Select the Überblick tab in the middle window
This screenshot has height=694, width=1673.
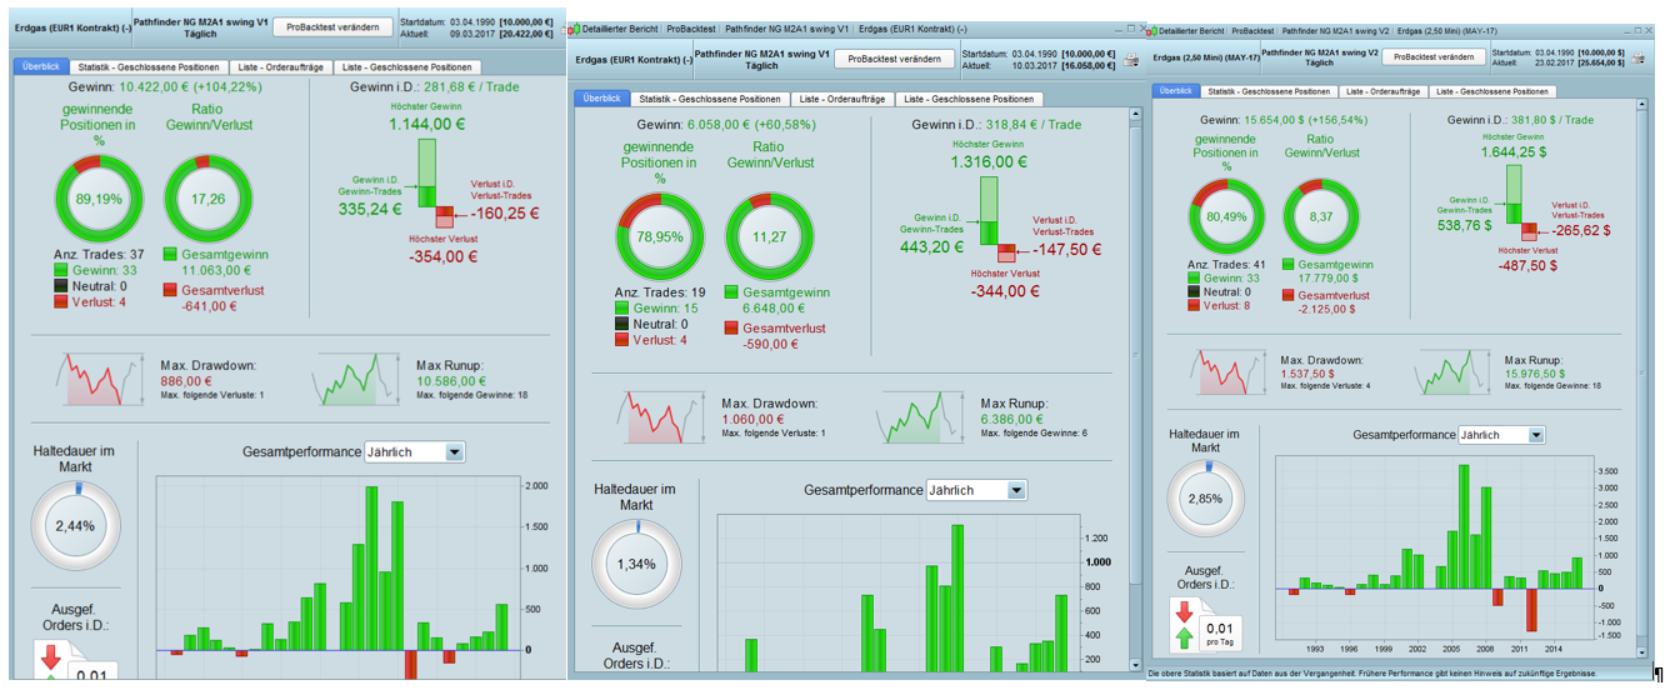[602, 99]
